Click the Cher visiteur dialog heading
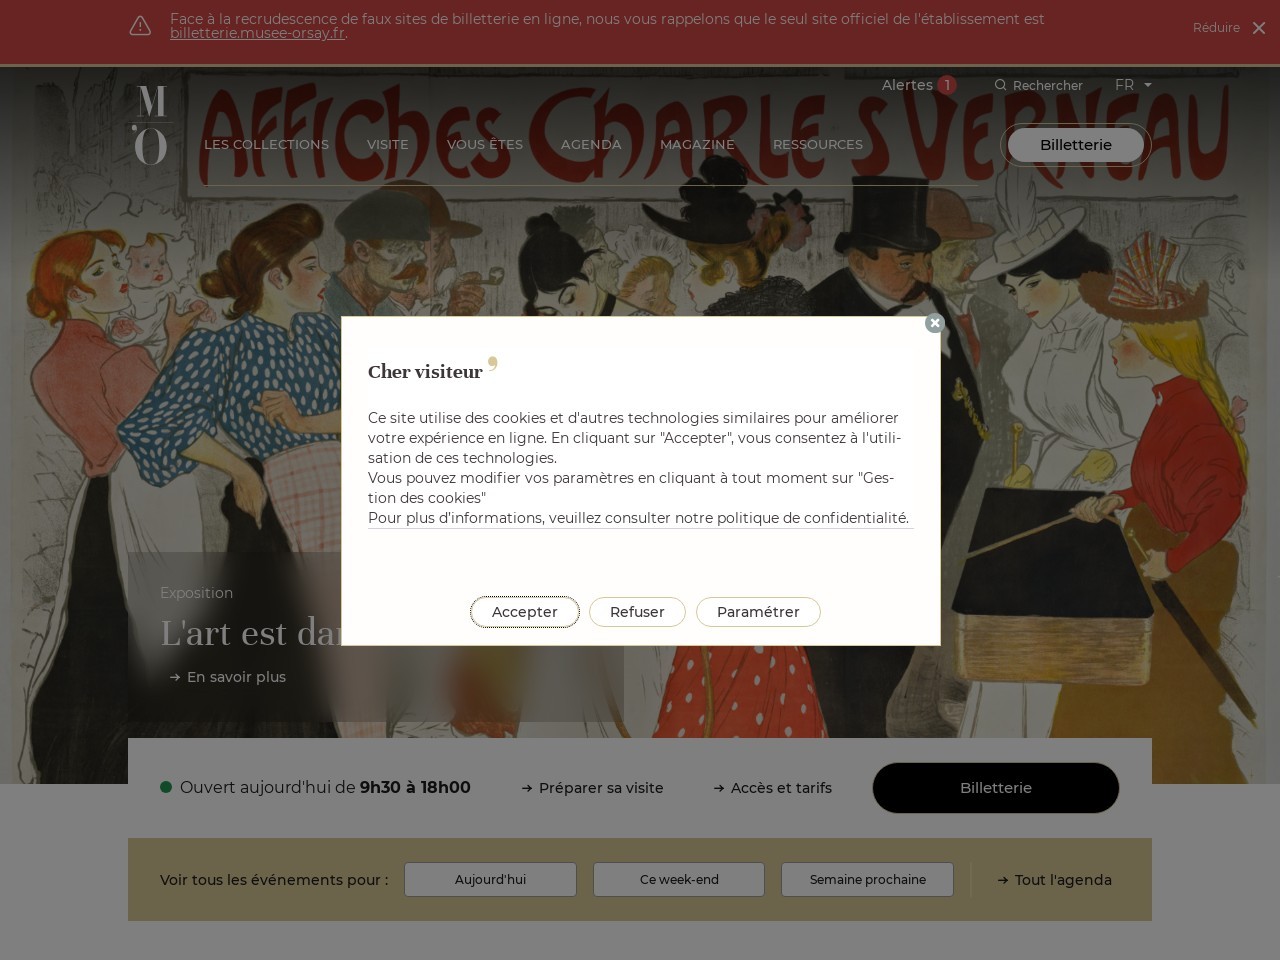This screenshot has width=1280, height=960. [425, 372]
